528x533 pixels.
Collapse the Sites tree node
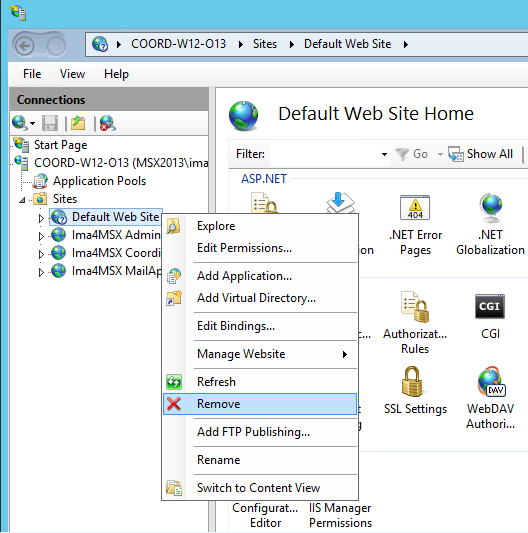coord(22,200)
